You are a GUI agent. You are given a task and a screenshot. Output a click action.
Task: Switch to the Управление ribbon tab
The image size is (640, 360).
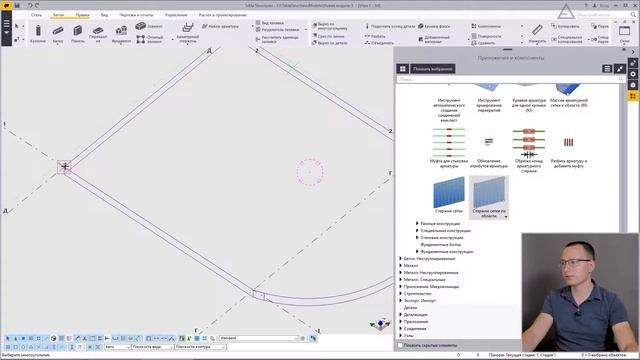[x=176, y=15]
